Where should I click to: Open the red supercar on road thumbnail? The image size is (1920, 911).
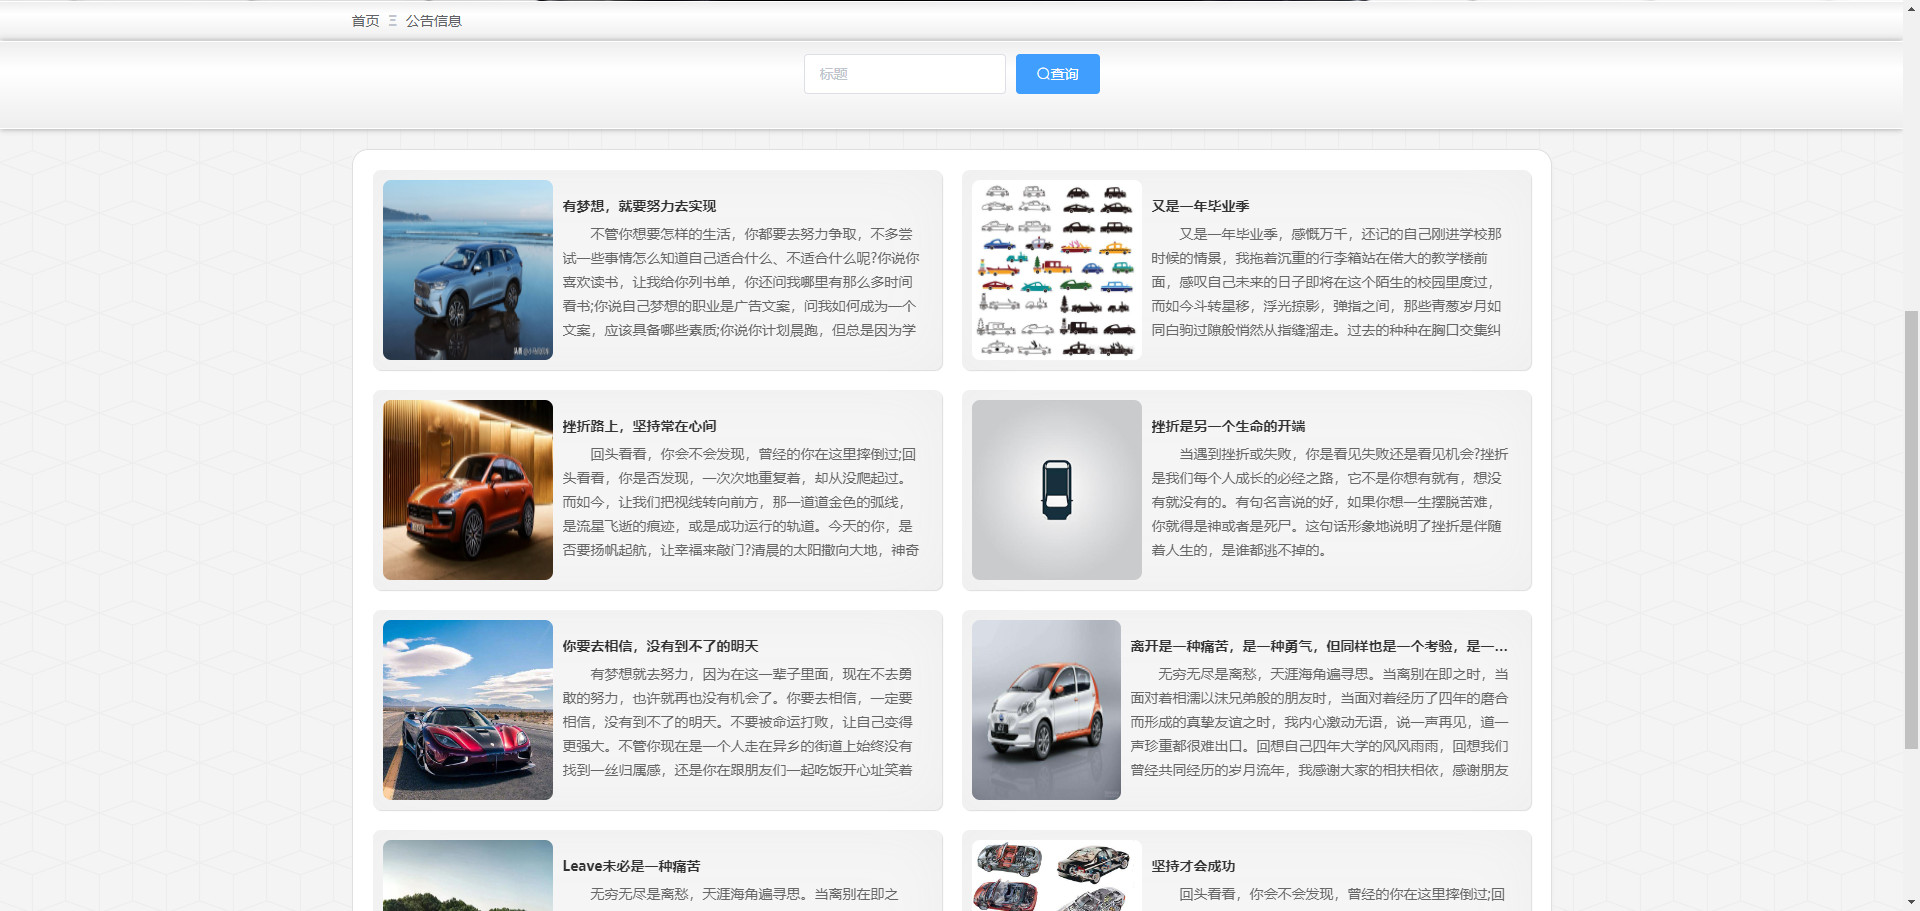[467, 710]
